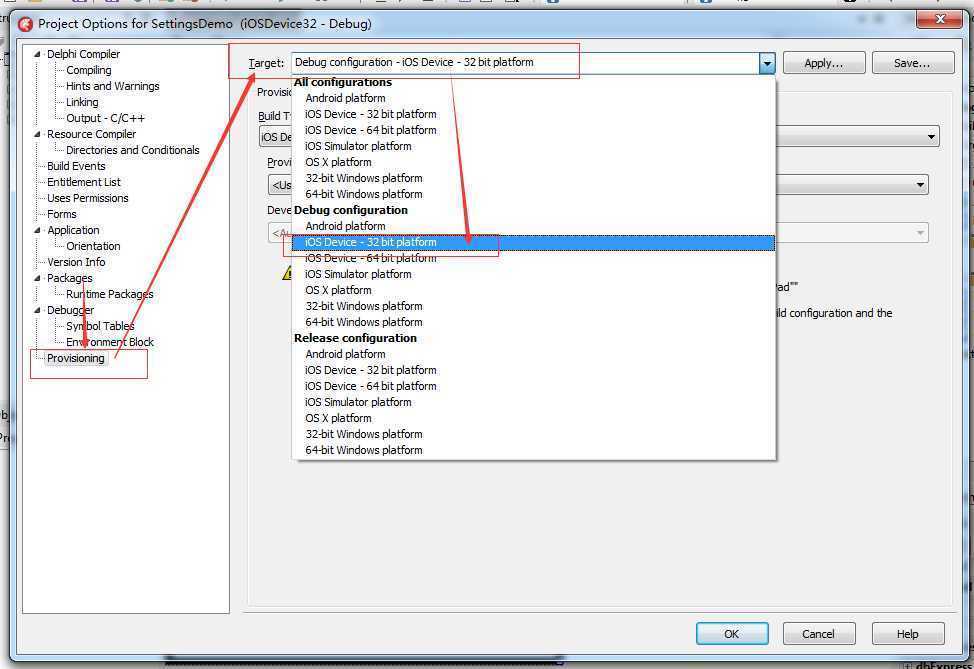
Task: Select Provisioning in the options tree
Action: point(76,358)
